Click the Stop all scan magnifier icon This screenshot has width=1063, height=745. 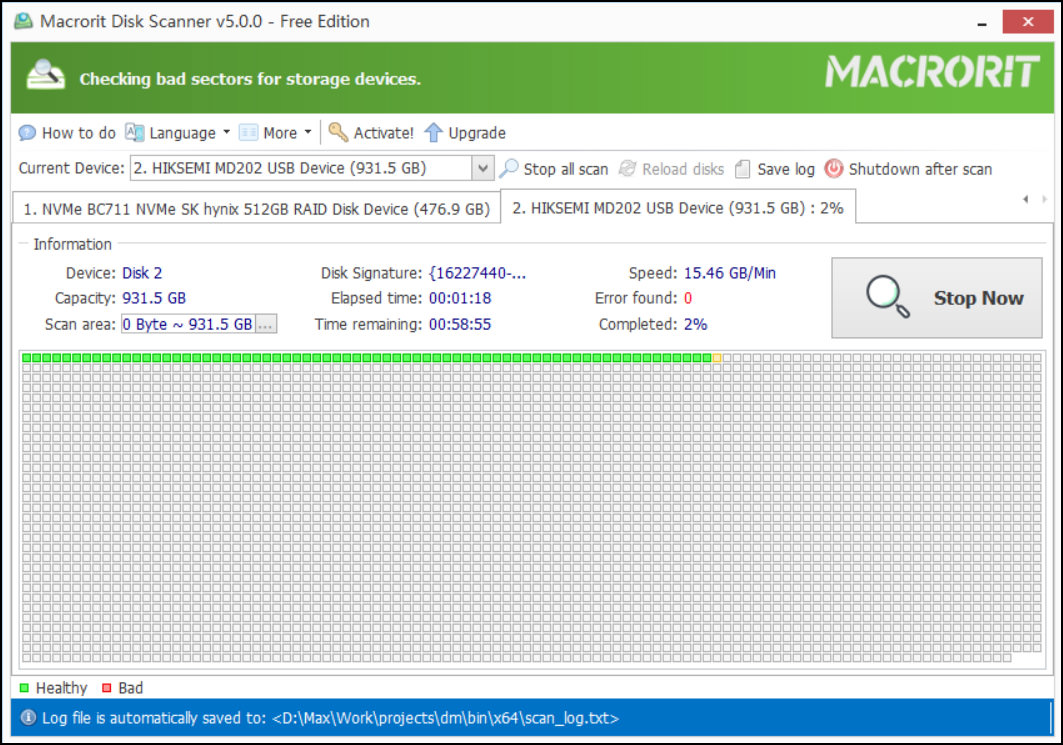508,169
